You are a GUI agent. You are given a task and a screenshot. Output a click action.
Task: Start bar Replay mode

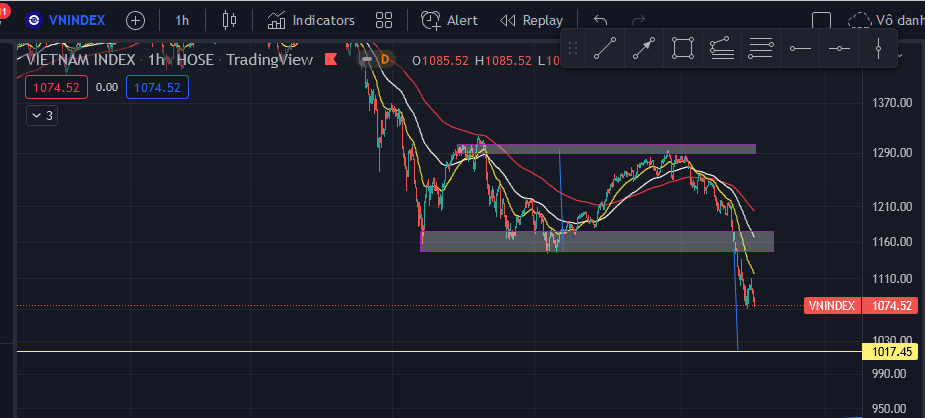click(532, 21)
